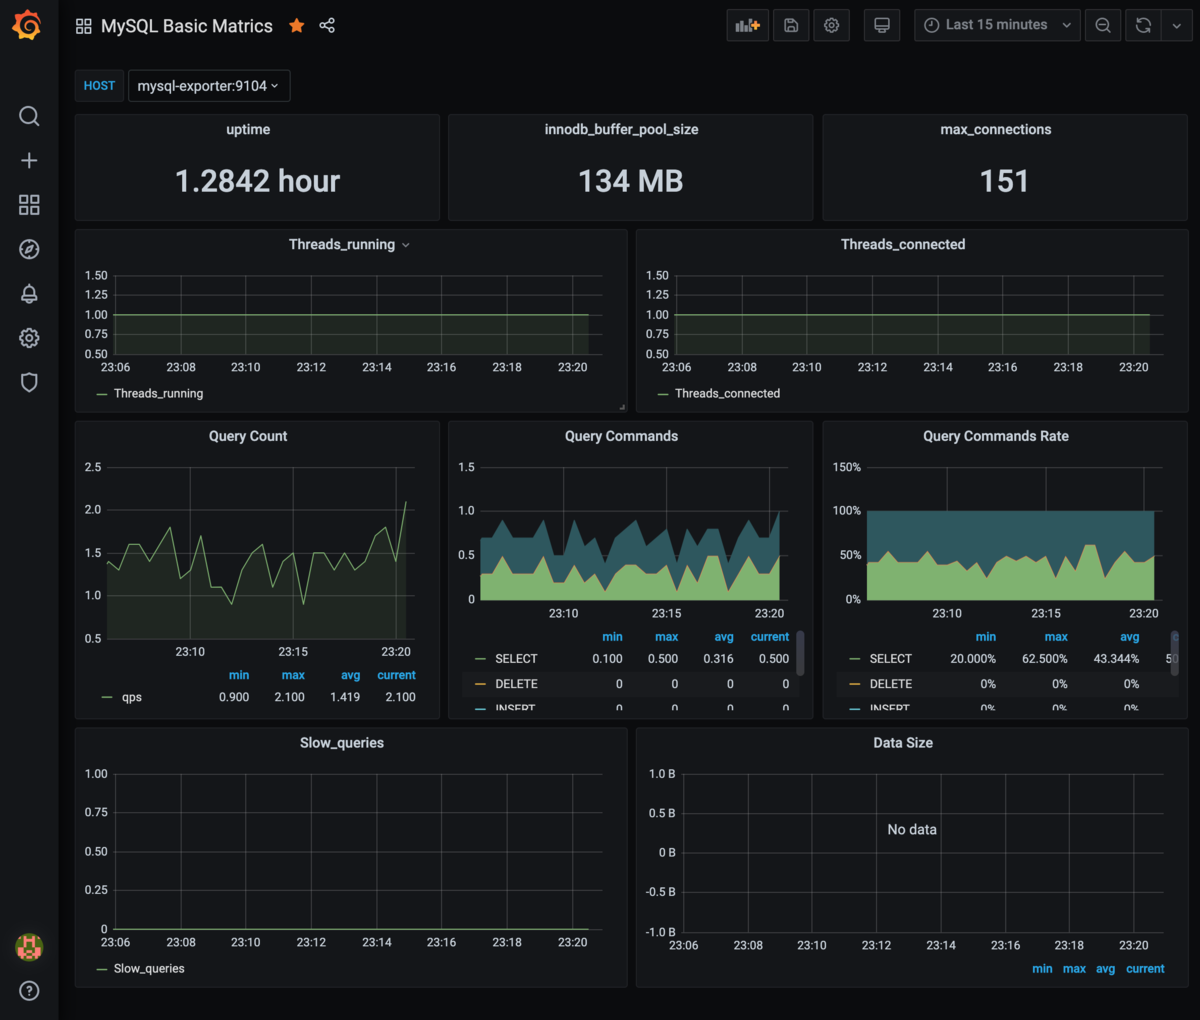Open the Configuration gear in sidebar
This screenshot has height=1020, width=1200.
(29, 338)
